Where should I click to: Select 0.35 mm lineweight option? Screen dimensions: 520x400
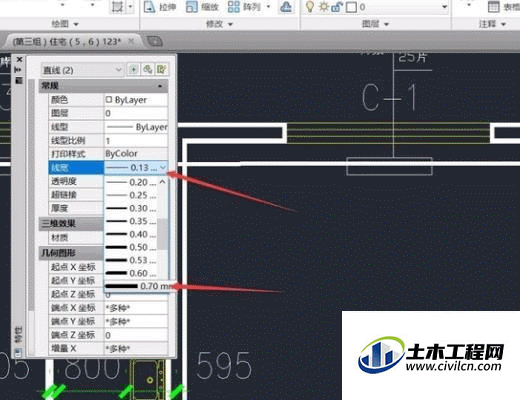click(131, 221)
